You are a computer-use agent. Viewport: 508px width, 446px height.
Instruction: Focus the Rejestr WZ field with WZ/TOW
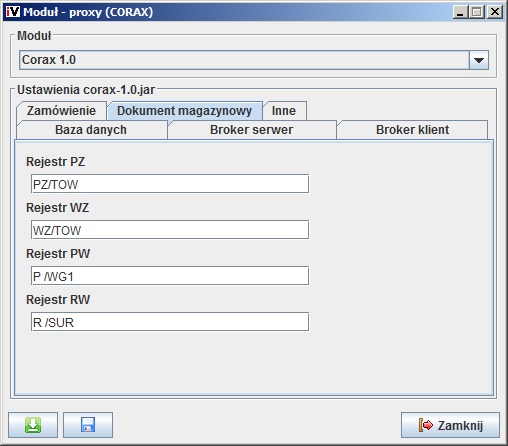pyautogui.click(x=170, y=230)
